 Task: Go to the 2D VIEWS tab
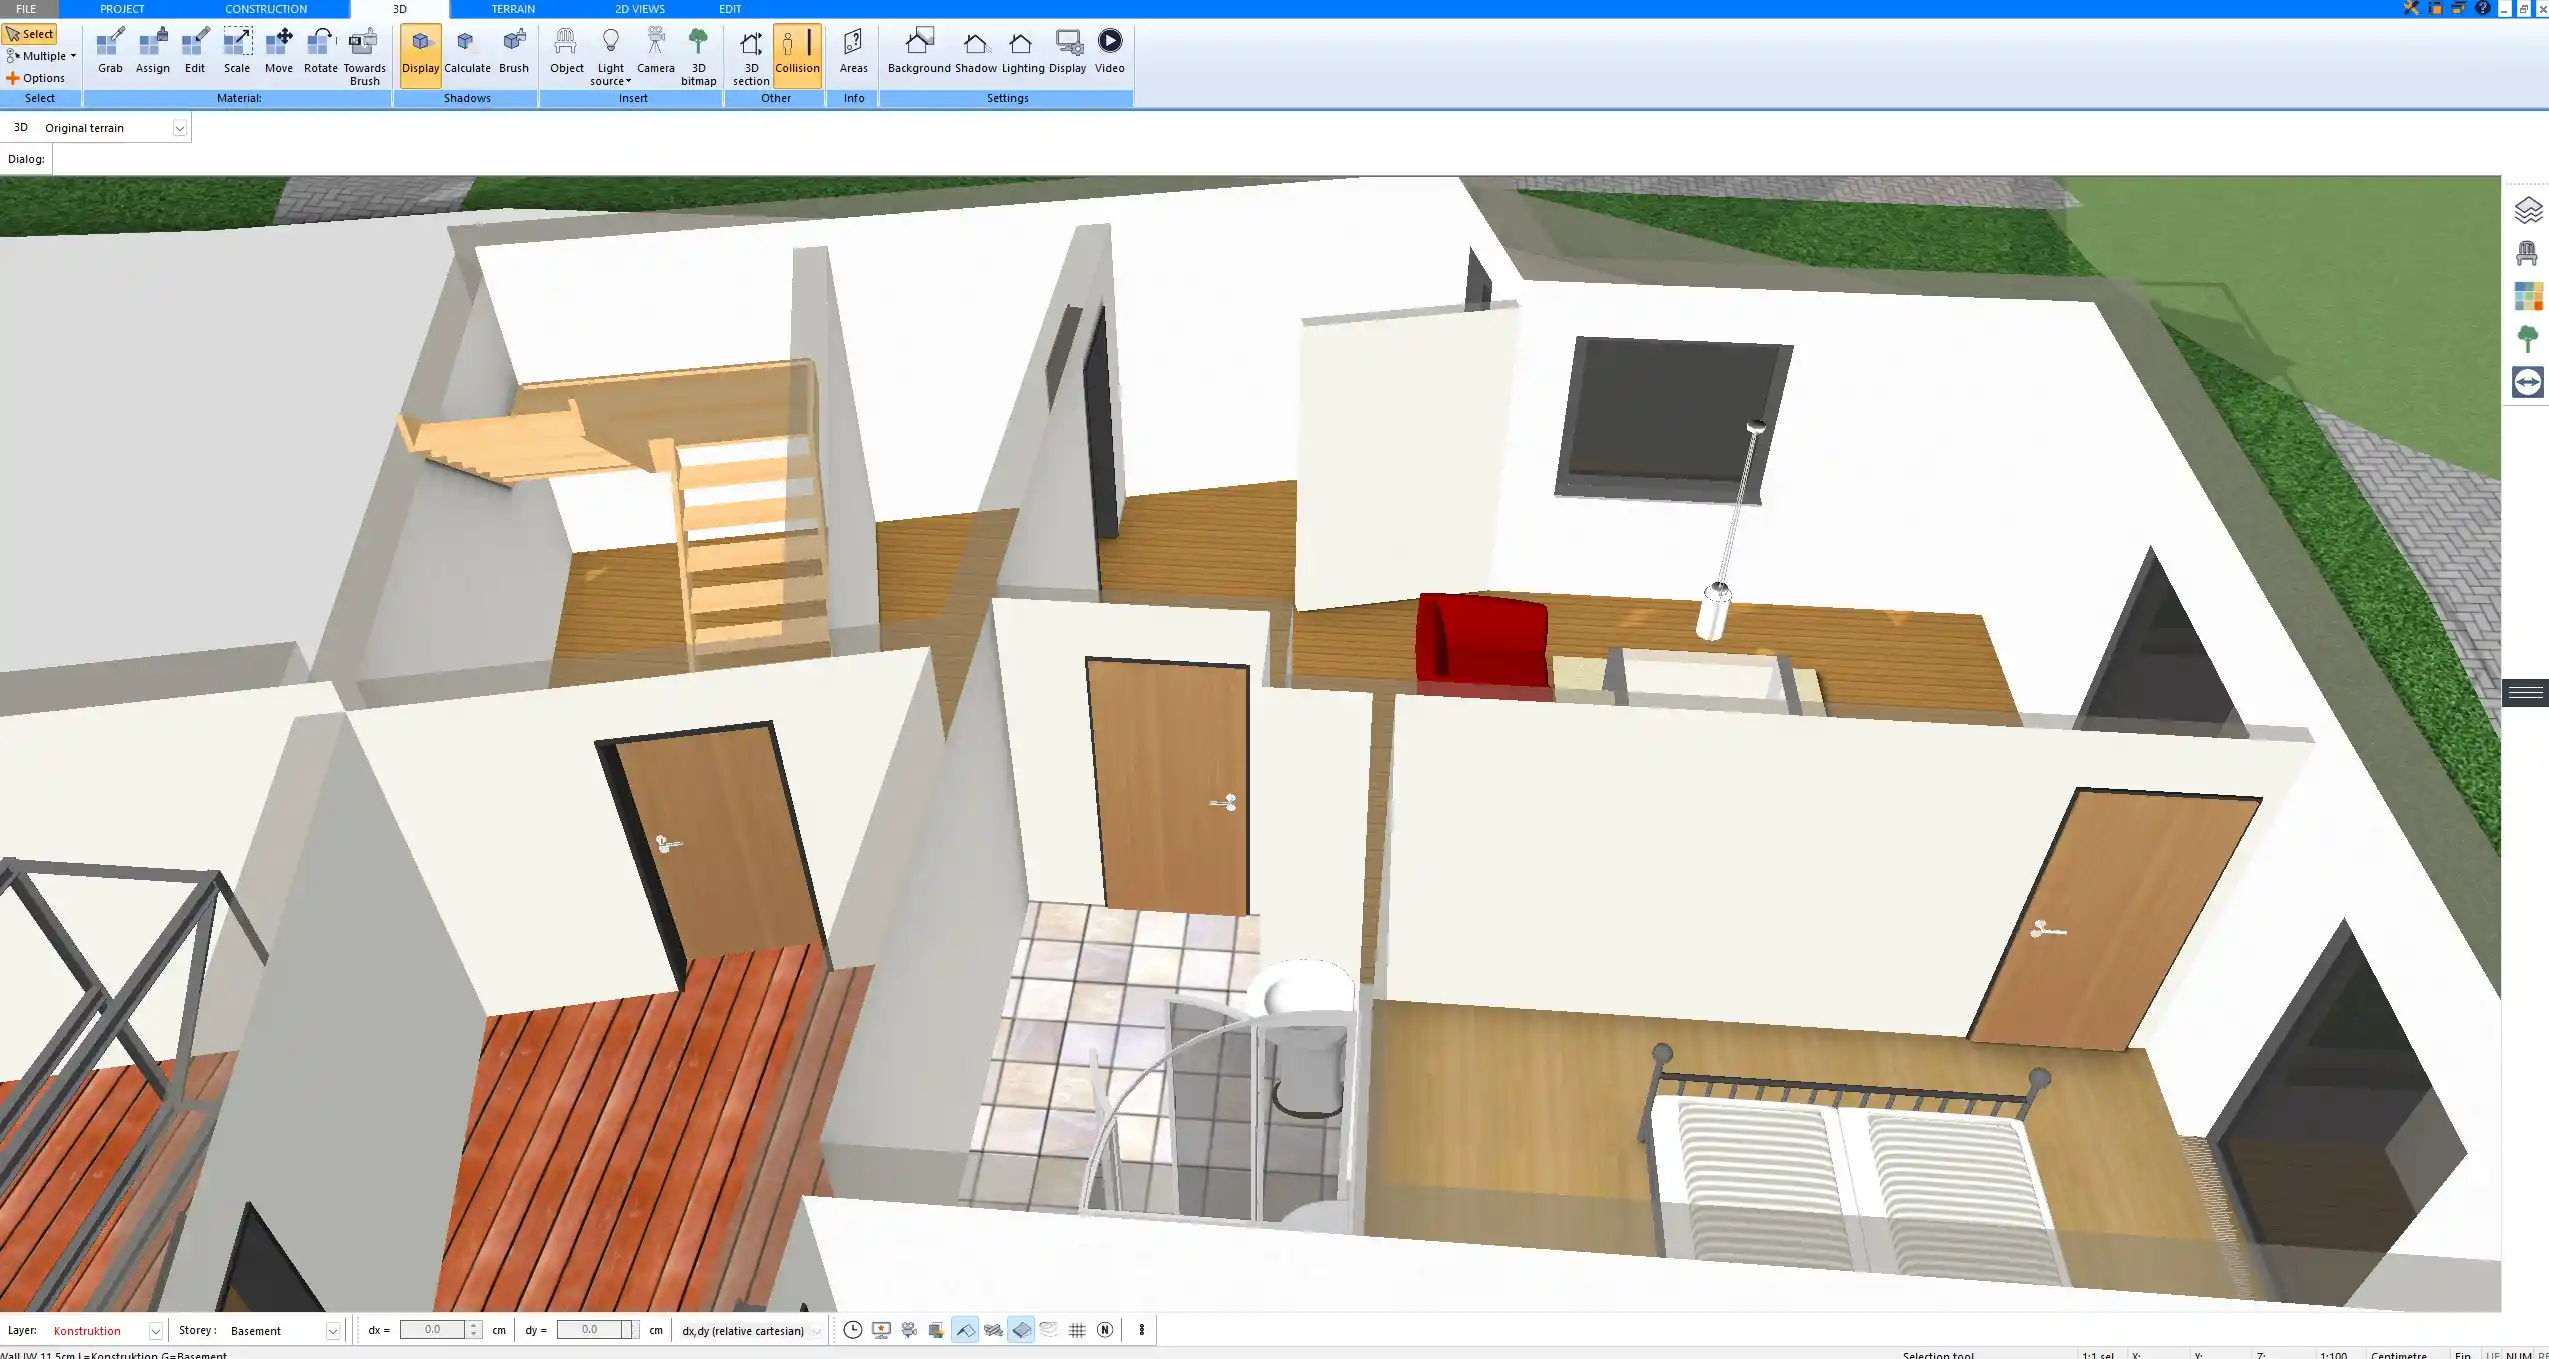click(x=639, y=9)
